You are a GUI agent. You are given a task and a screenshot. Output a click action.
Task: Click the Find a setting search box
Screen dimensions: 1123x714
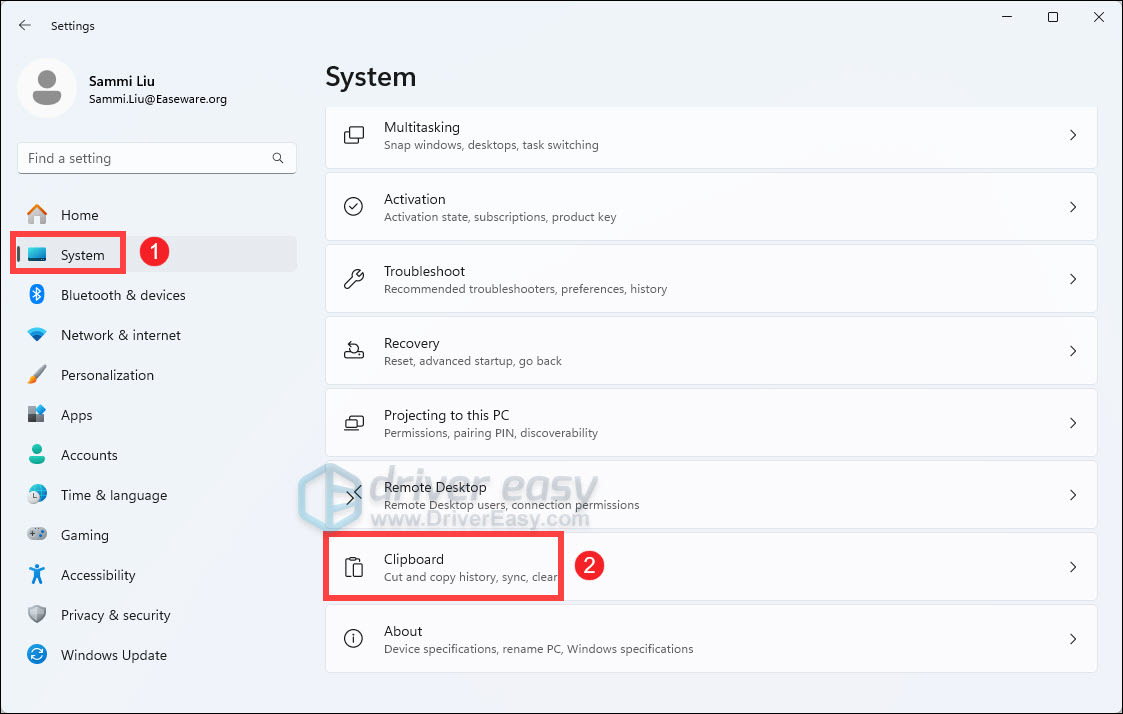tap(145, 158)
